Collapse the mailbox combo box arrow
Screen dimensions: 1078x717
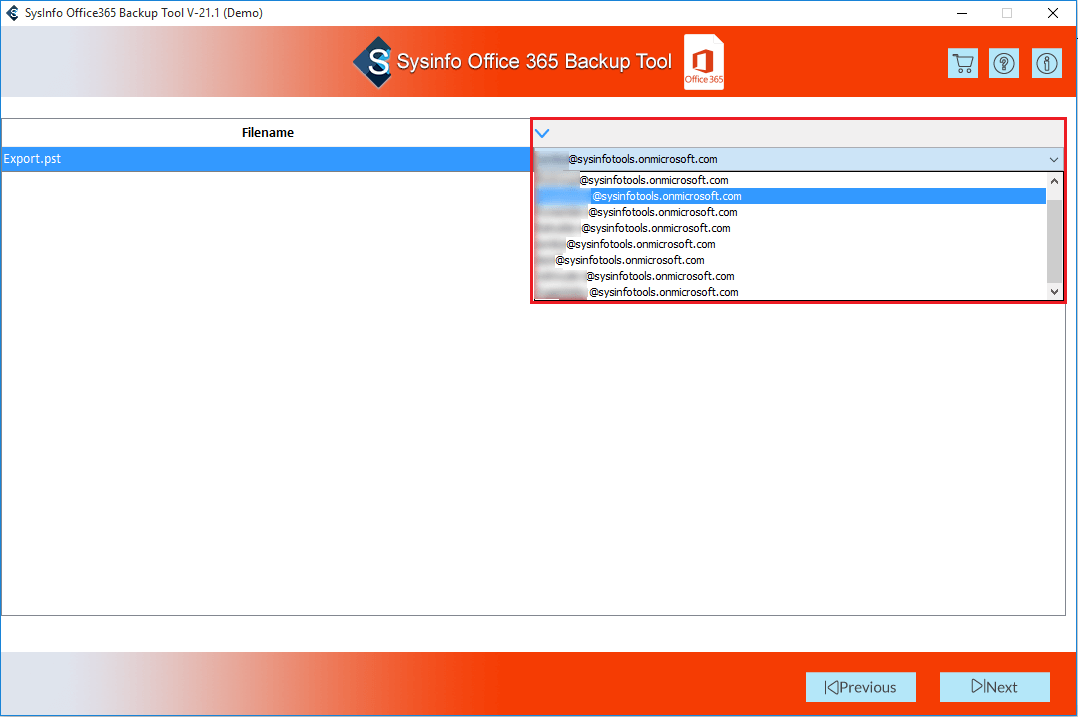tap(1053, 159)
